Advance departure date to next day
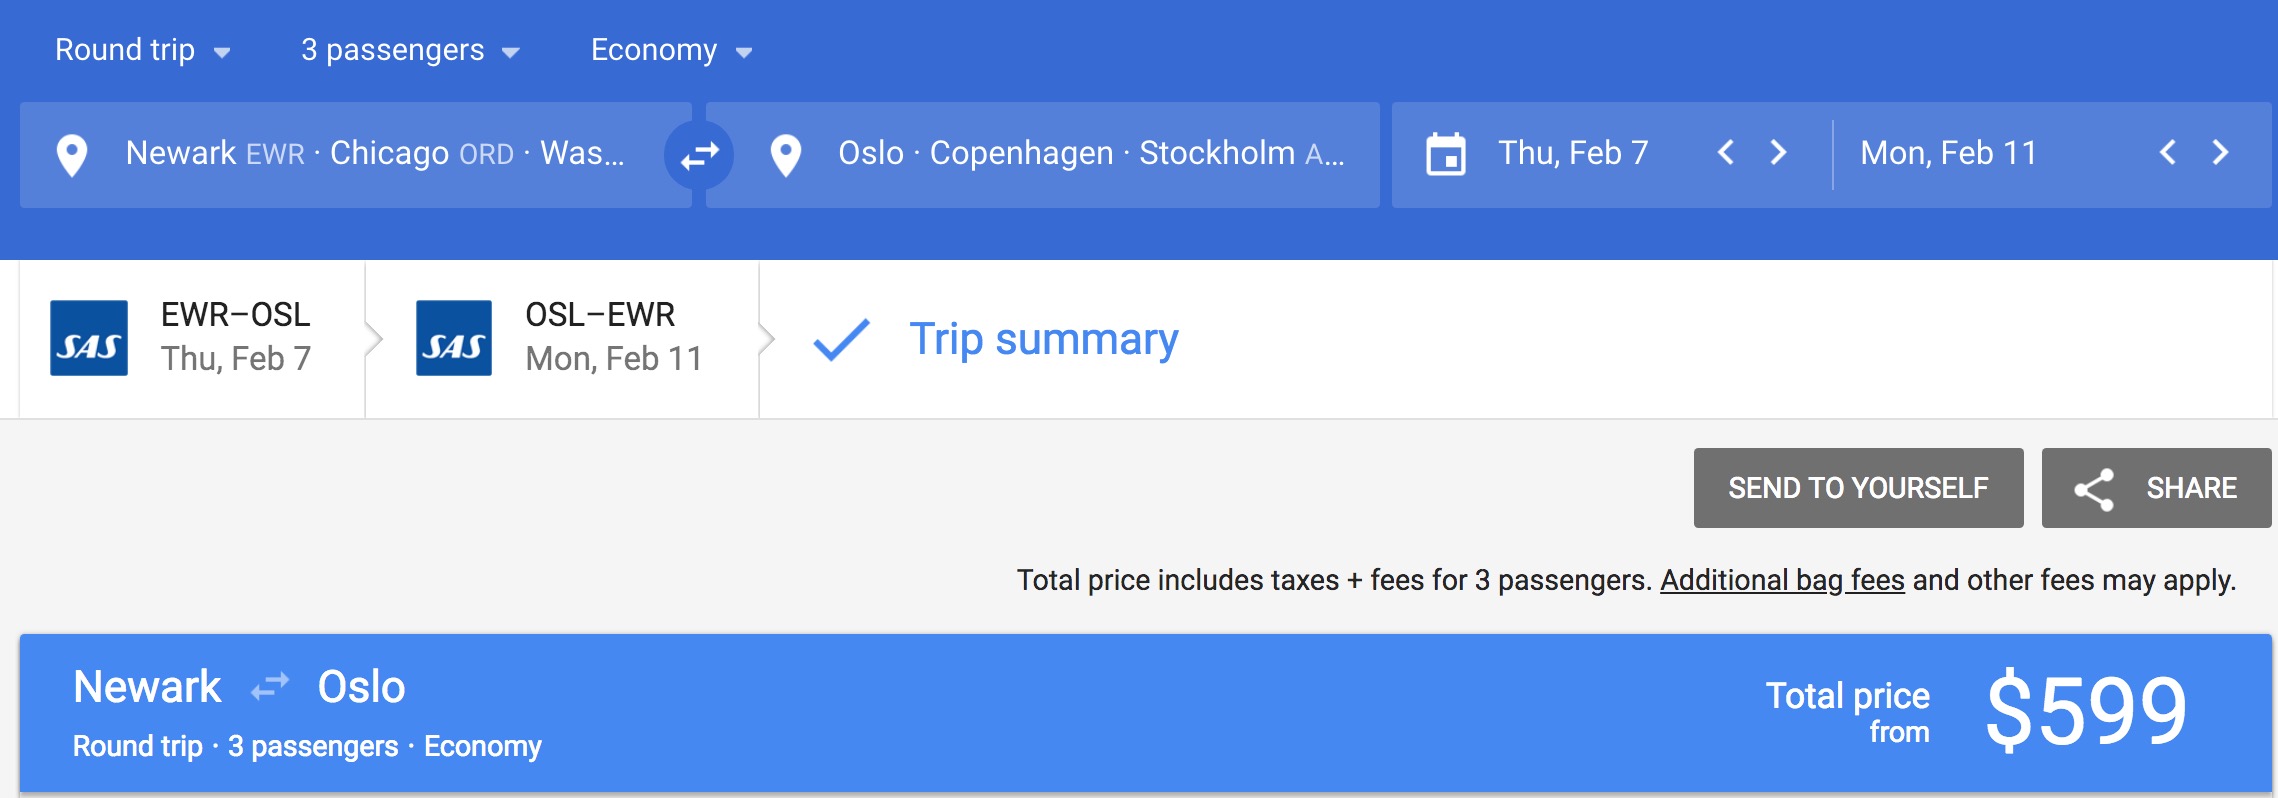Image resolution: width=2278 pixels, height=798 pixels. coord(1778,153)
